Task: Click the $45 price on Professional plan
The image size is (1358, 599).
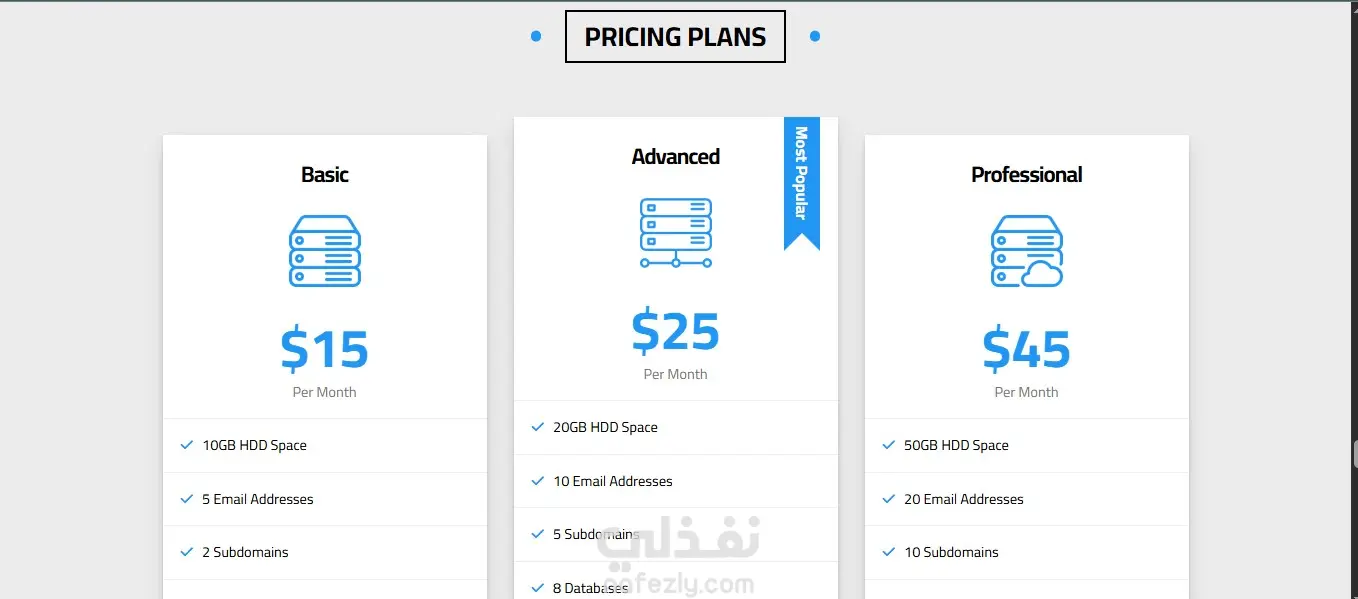Action: [1027, 349]
